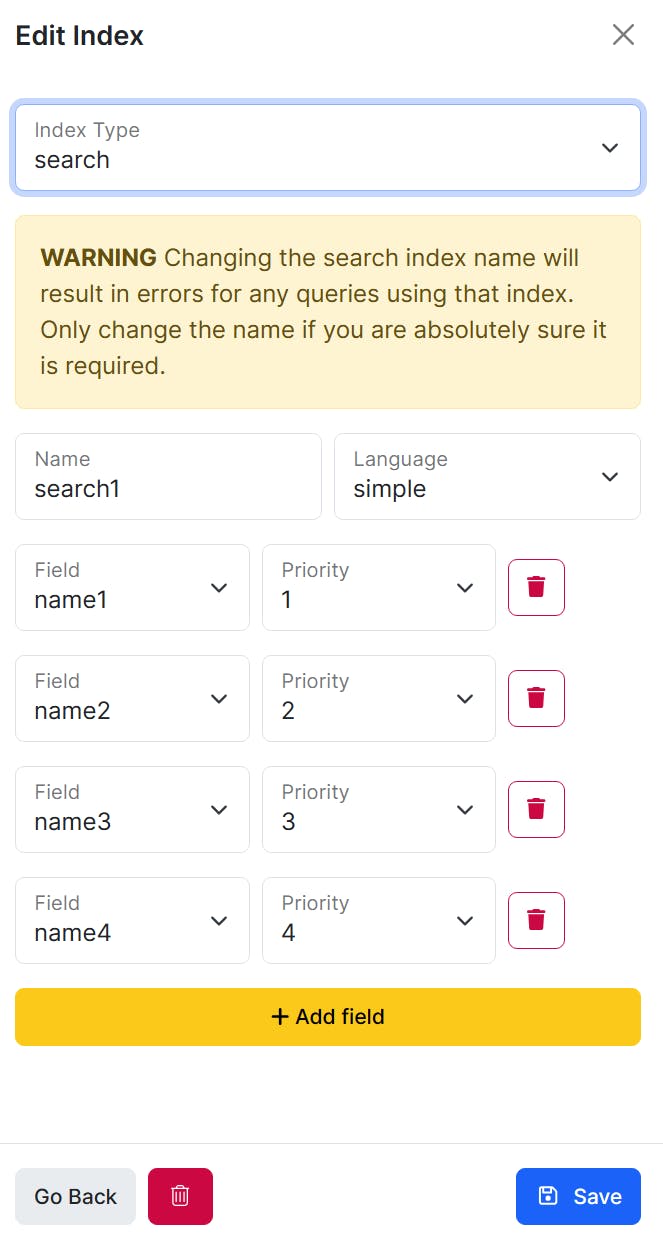Click the plus icon on Add field
This screenshot has width=663, height=1244.
(x=280, y=1017)
